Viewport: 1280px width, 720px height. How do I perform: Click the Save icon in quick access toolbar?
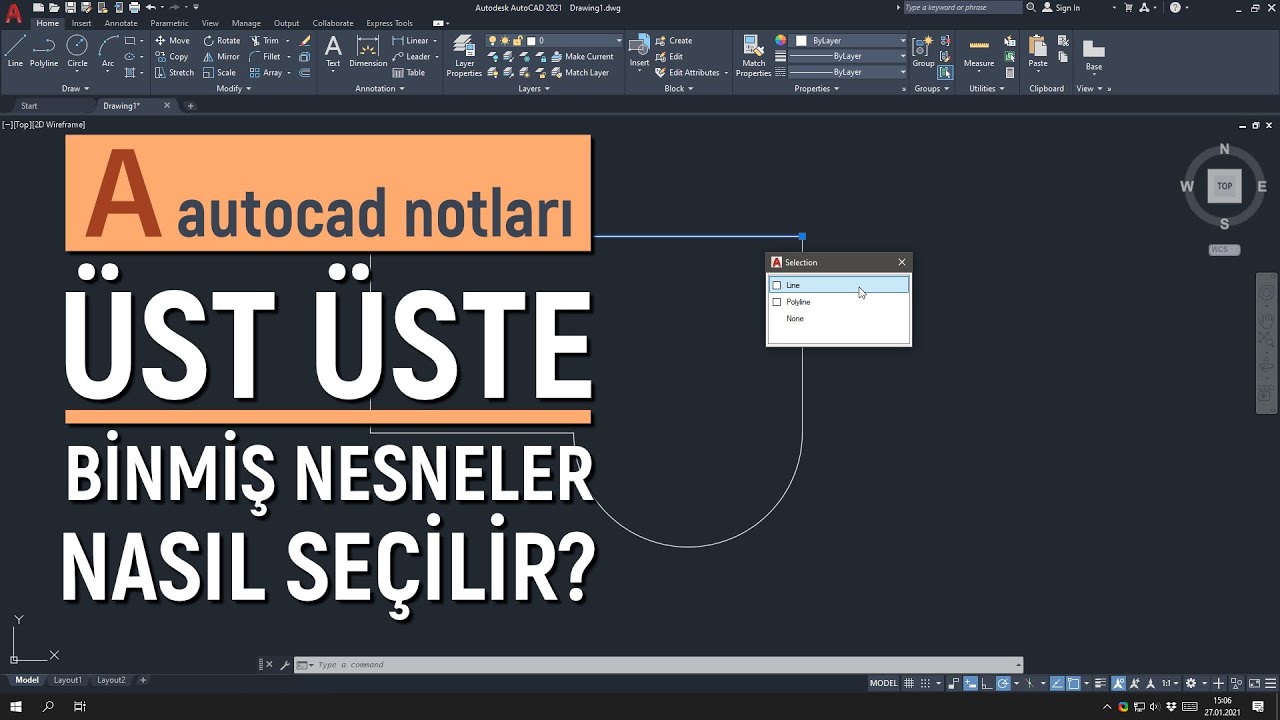tap(70, 7)
